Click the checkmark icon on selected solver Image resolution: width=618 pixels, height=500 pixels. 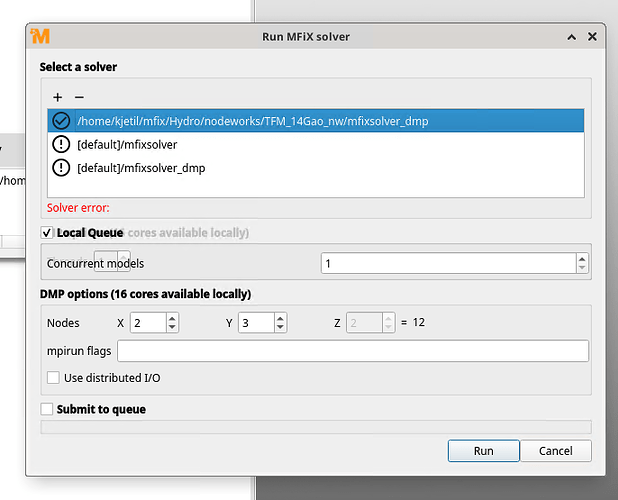[60, 121]
